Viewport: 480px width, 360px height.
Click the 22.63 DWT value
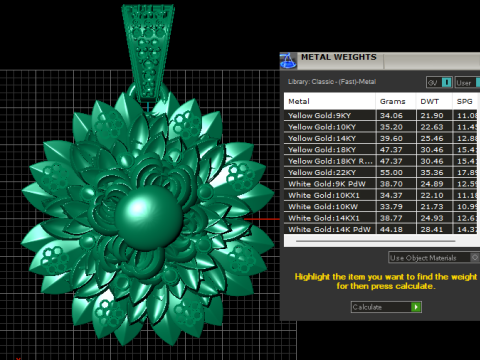(x=432, y=127)
